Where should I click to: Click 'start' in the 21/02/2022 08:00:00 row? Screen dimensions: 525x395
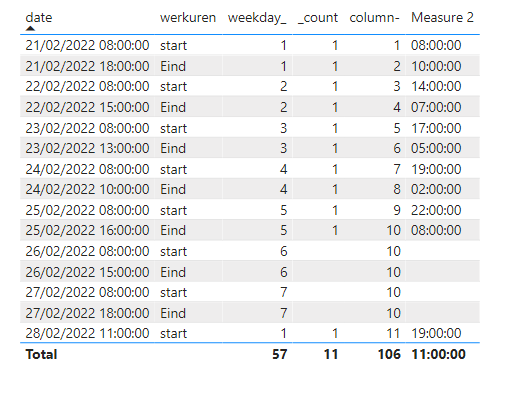[173, 45]
